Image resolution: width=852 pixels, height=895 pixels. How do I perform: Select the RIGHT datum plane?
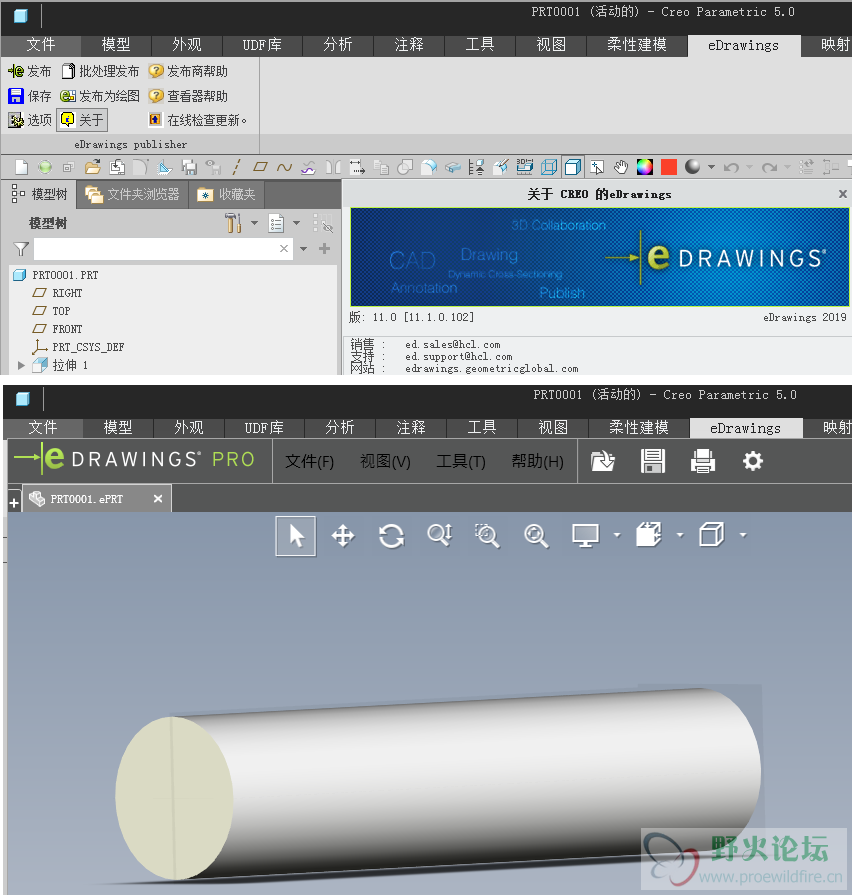58,293
